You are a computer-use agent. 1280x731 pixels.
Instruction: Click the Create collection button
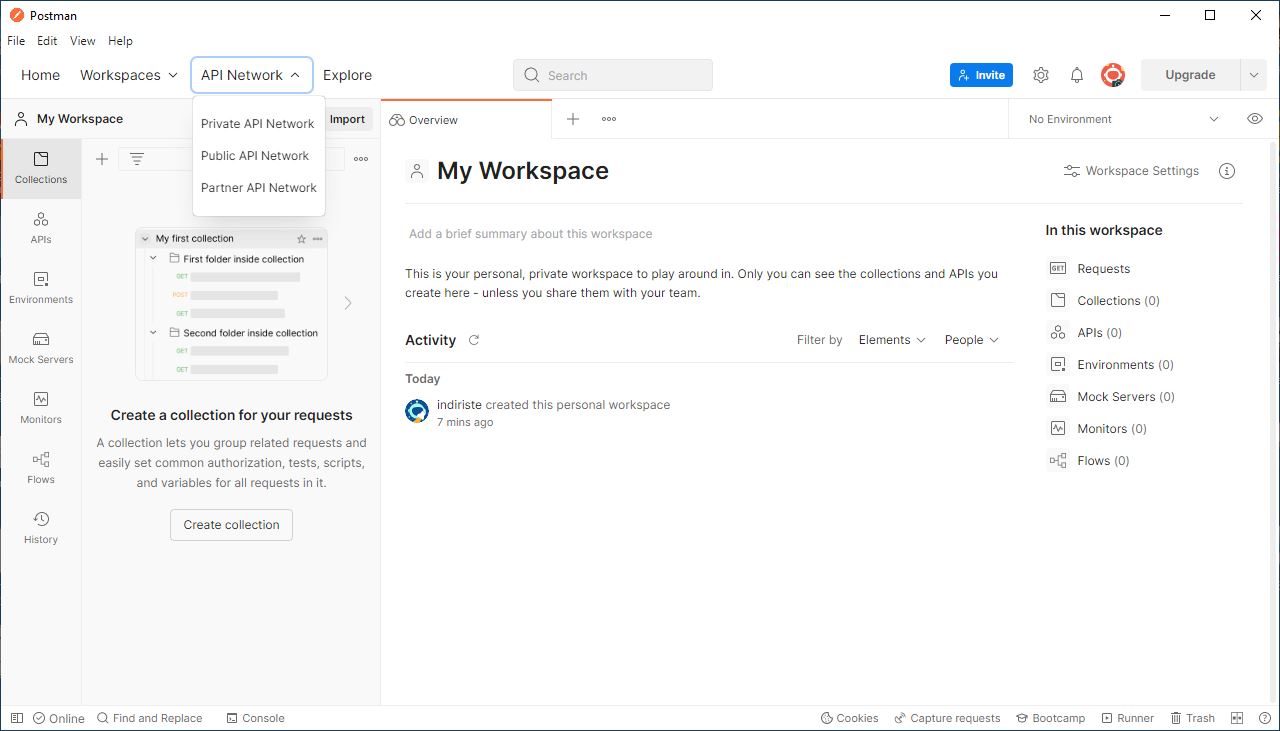(x=231, y=525)
